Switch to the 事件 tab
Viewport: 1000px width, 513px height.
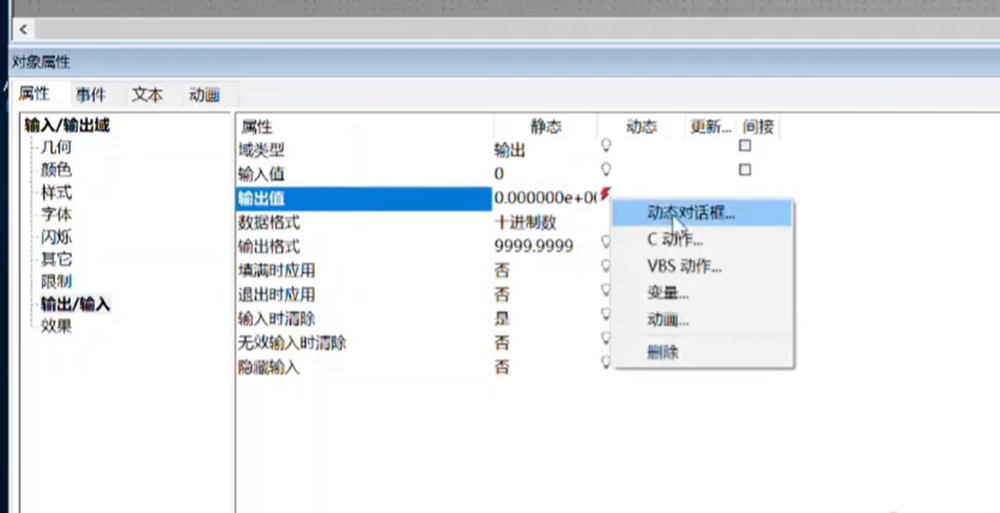point(91,95)
